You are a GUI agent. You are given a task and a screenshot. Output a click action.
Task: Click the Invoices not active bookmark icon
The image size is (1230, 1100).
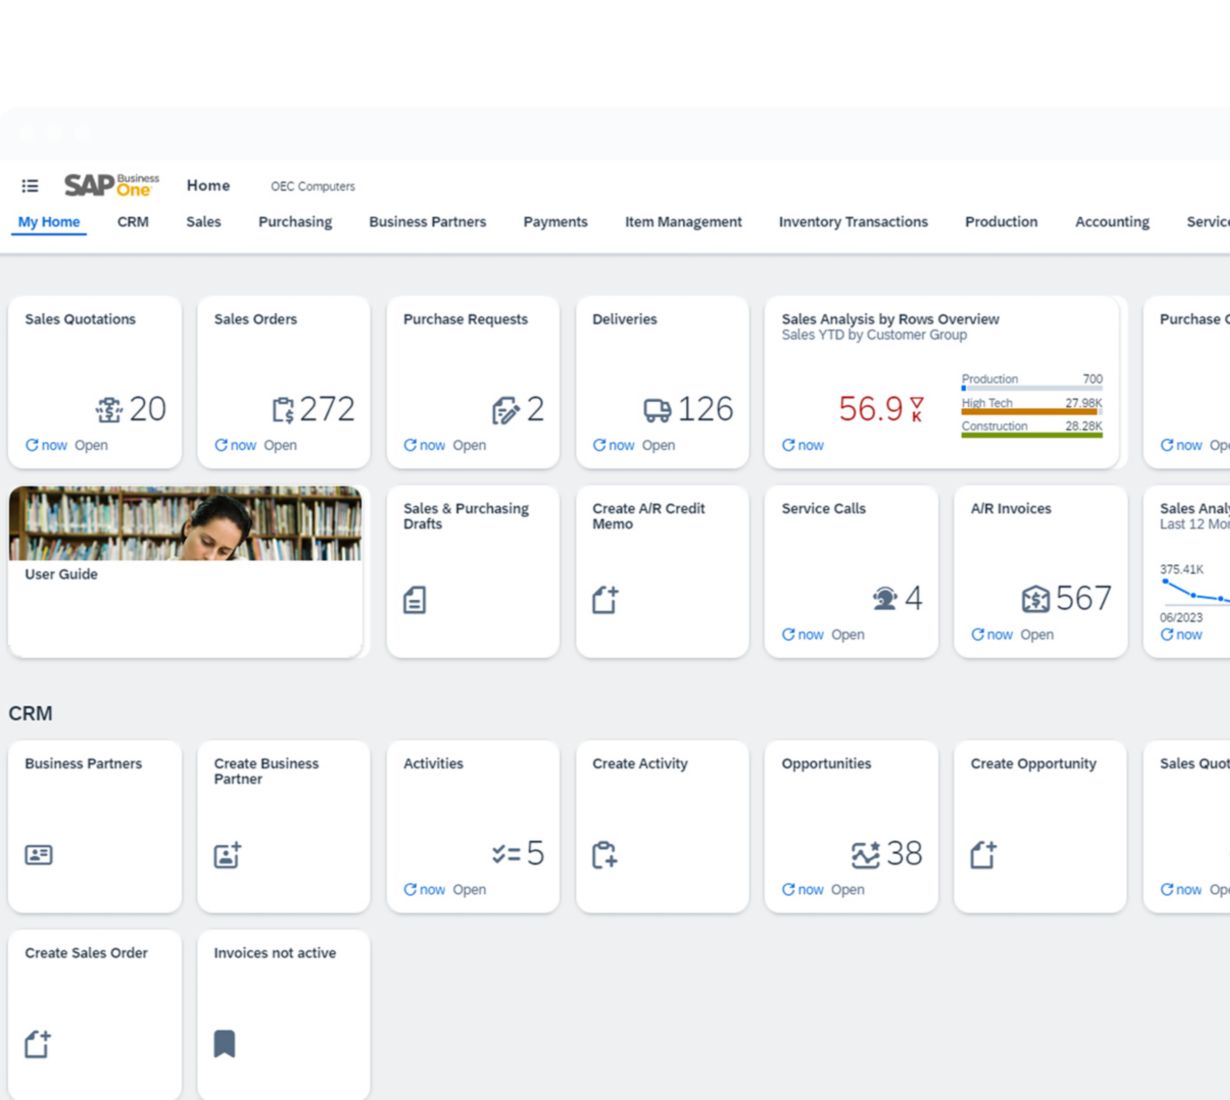[x=225, y=1044]
